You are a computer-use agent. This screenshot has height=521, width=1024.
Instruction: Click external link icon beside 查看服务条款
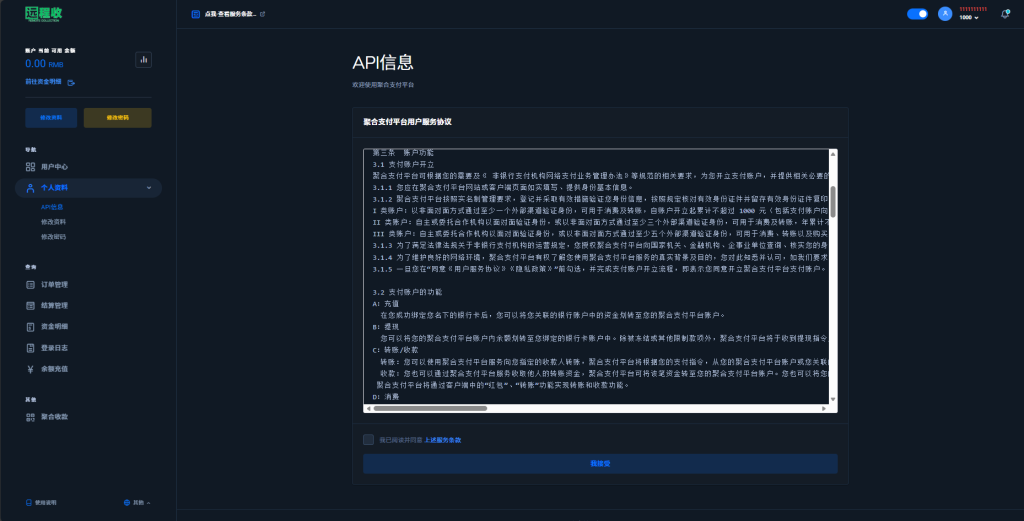tap(263, 14)
